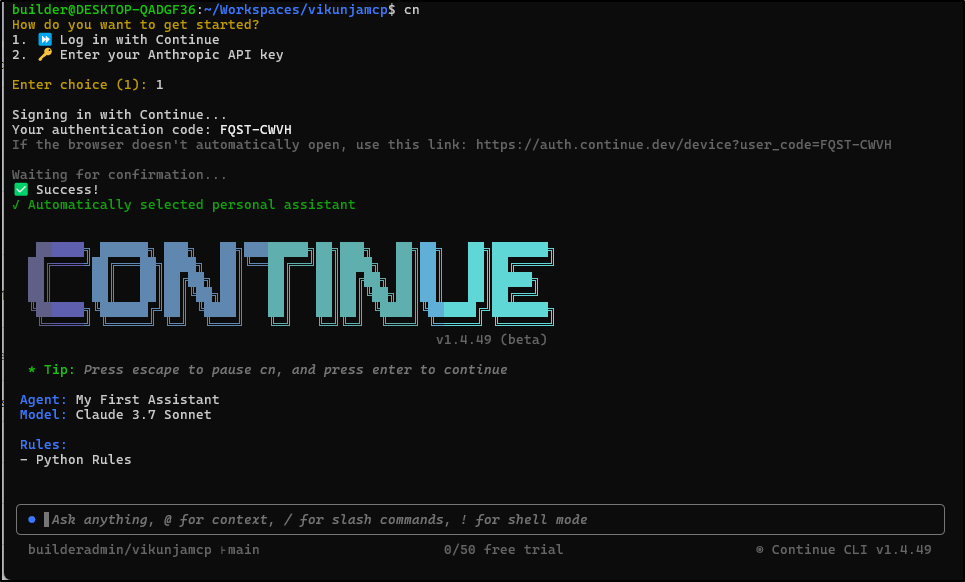Click the green Success checkmark icon
The image size is (965, 582).
(x=20, y=190)
